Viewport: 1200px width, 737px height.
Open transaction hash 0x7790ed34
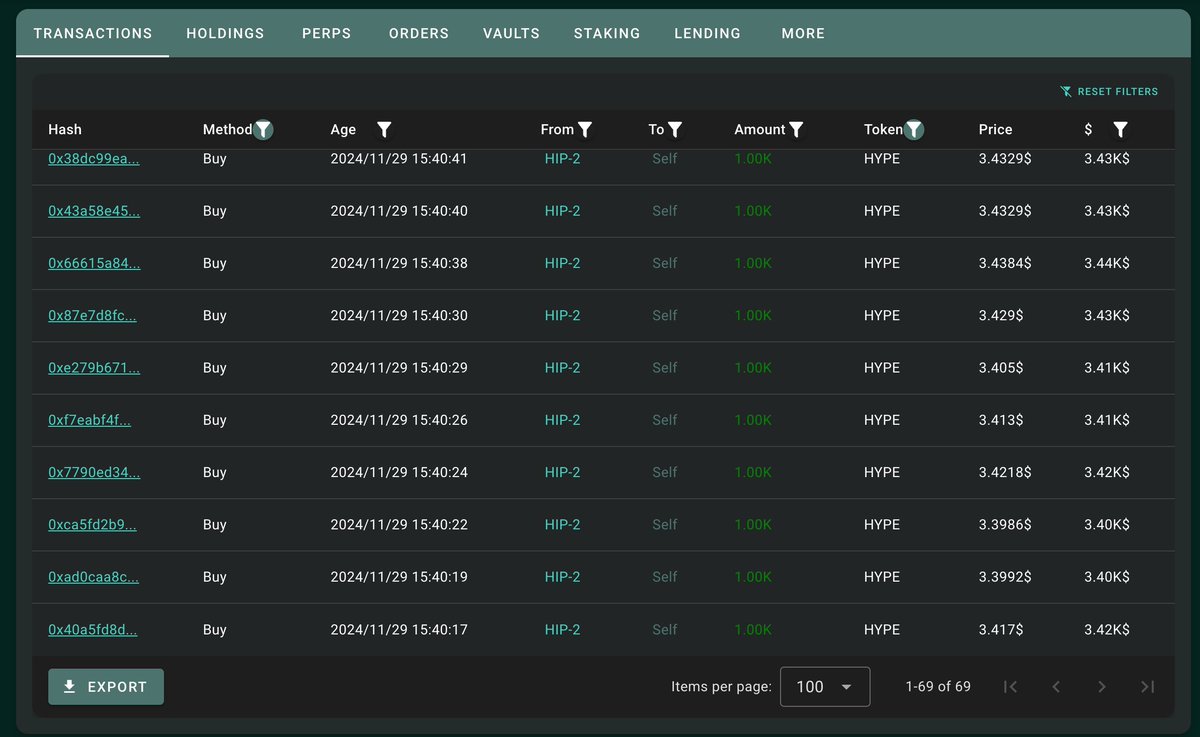click(x=94, y=472)
